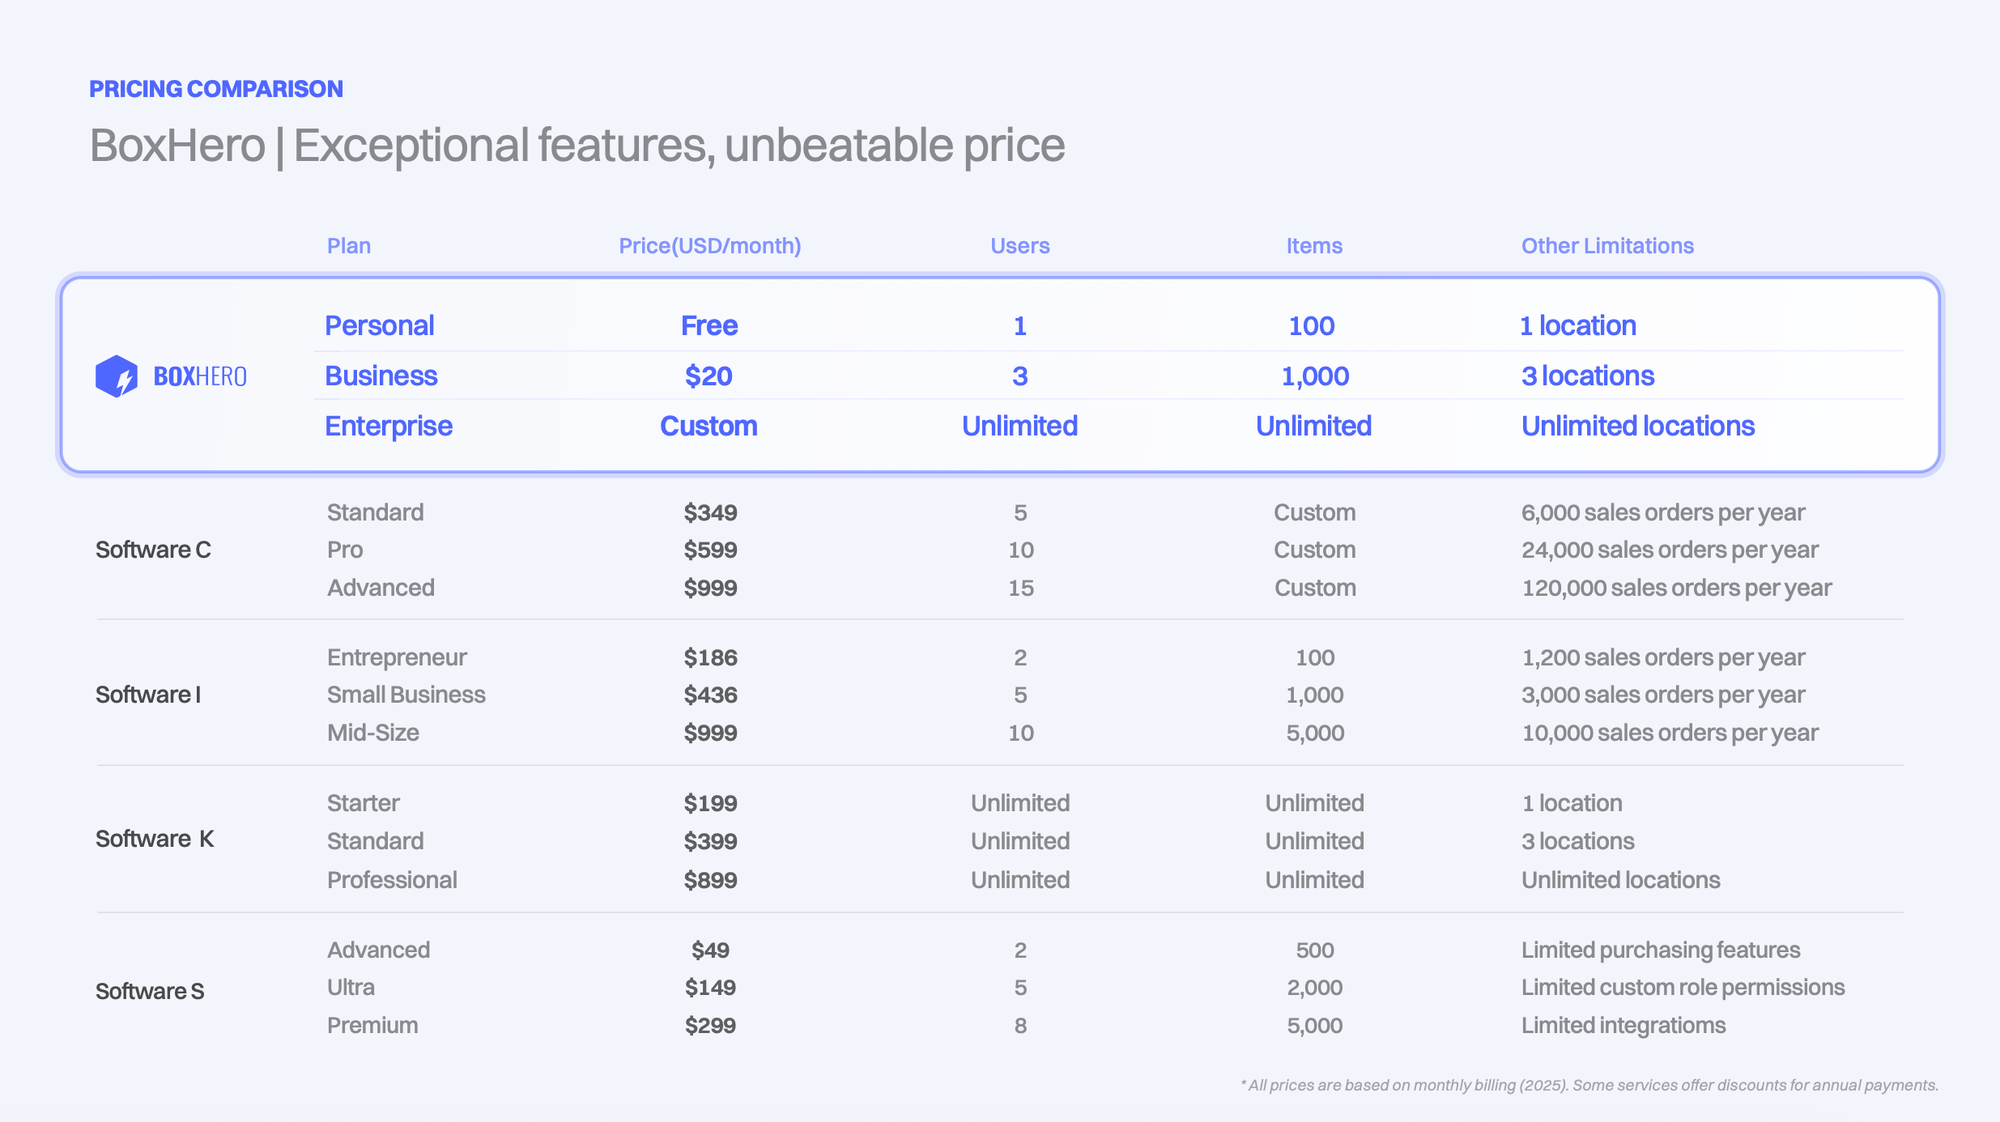Viewport: 2000px width, 1122px height.
Task: Click the $899 Professional price
Action: pyautogui.click(x=710, y=880)
